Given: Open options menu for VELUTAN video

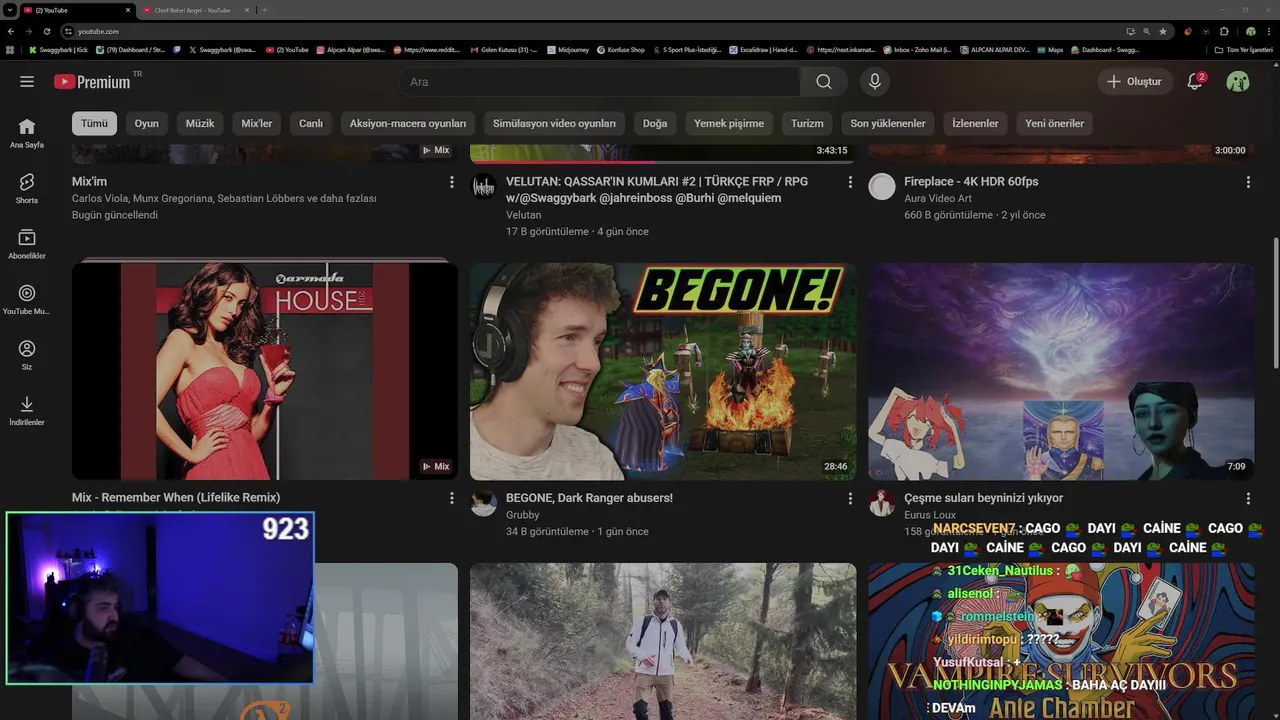Looking at the screenshot, I should click(850, 182).
